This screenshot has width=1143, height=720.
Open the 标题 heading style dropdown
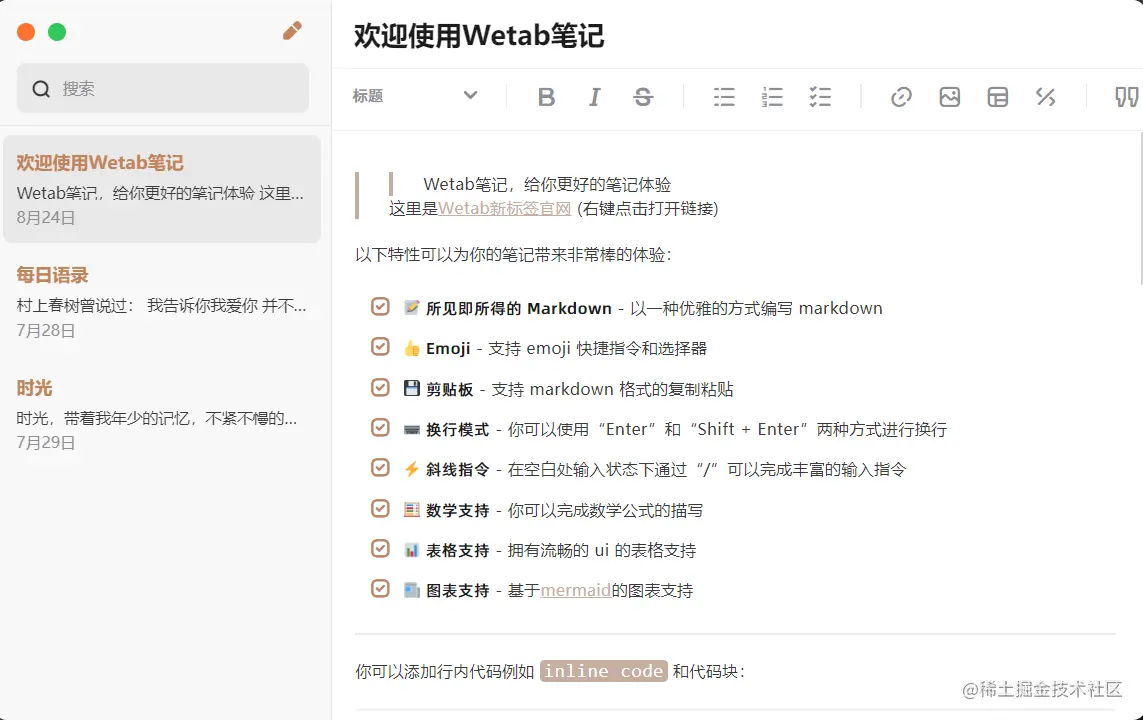click(x=416, y=95)
